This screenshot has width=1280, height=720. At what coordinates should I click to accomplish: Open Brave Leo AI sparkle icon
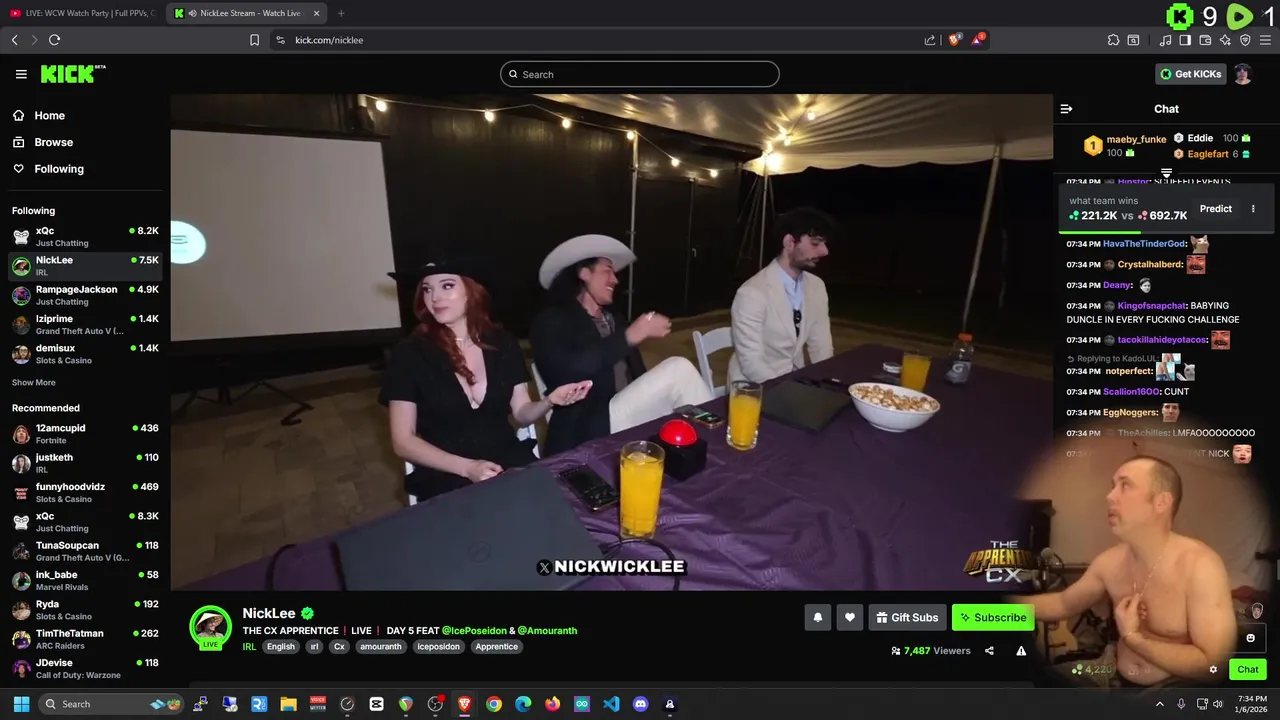[x=1225, y=40]
